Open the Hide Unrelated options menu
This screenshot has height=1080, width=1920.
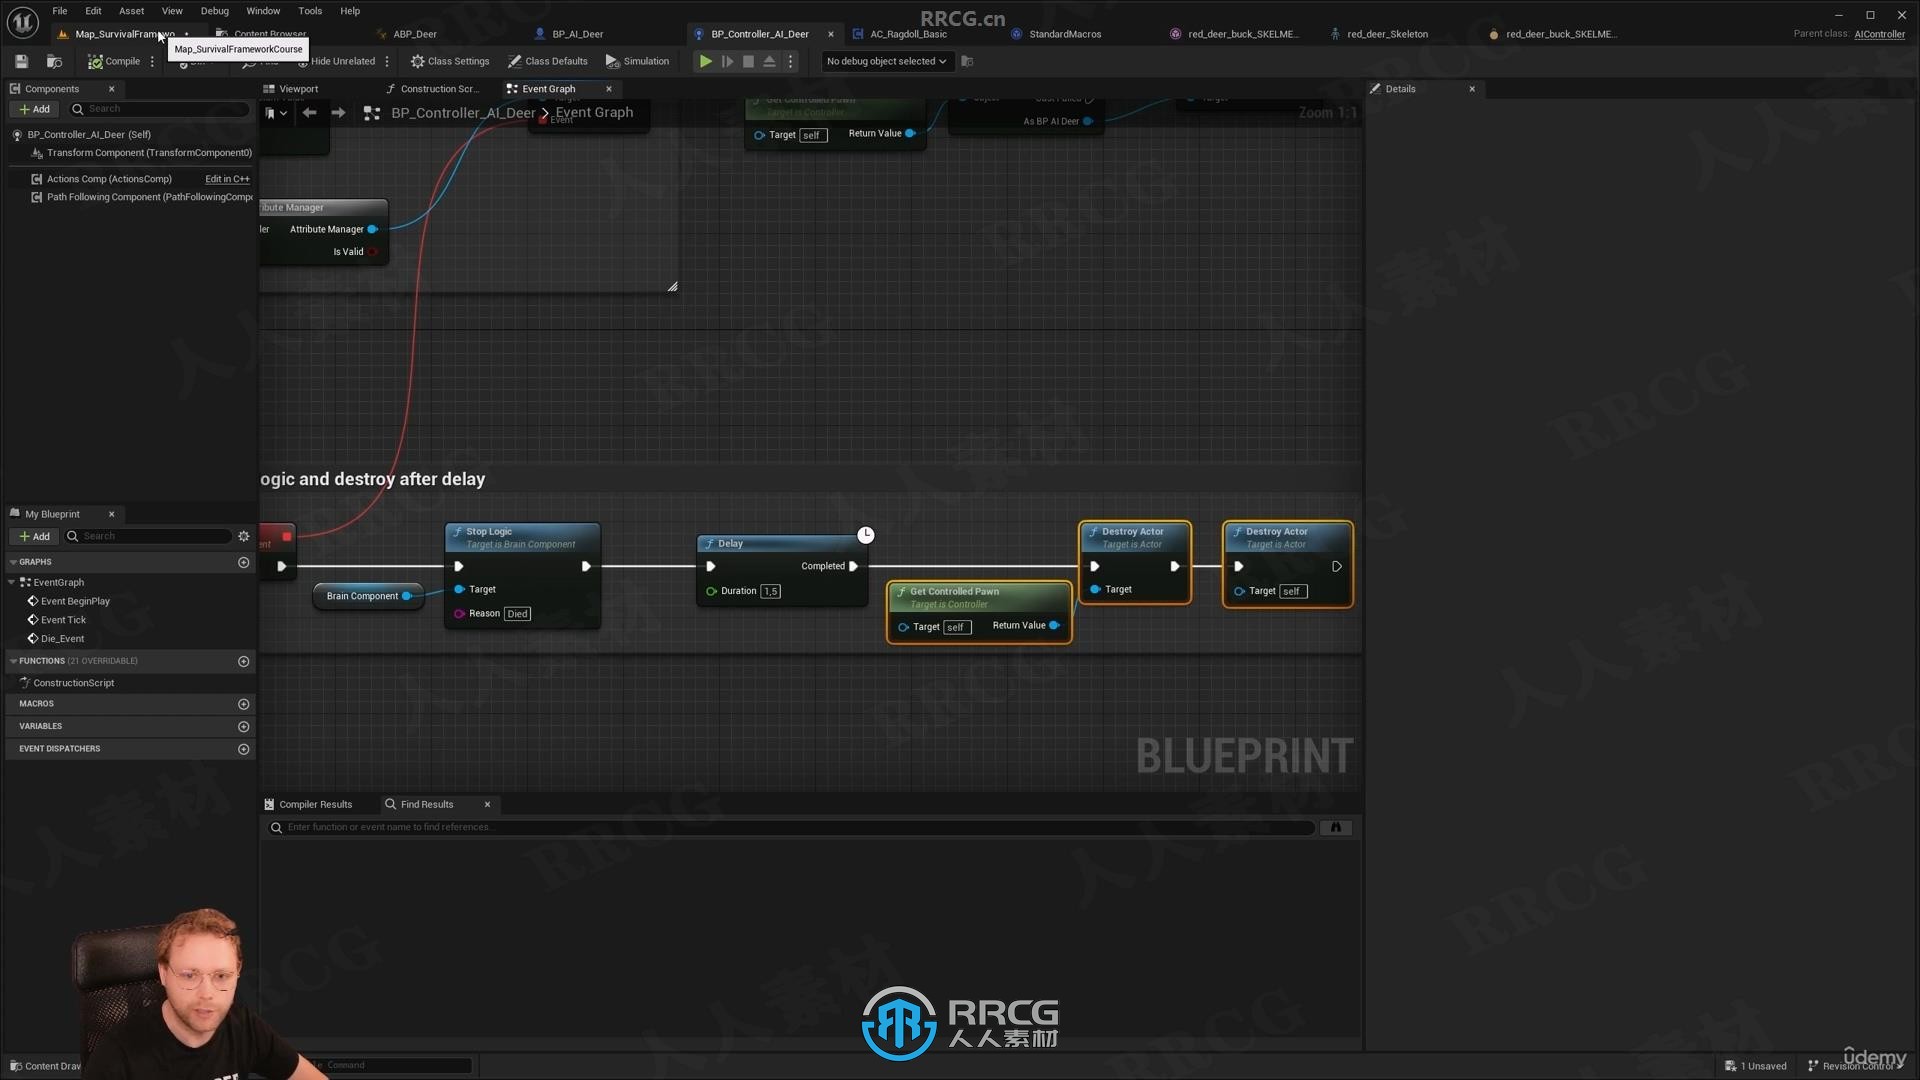point(387,61)
